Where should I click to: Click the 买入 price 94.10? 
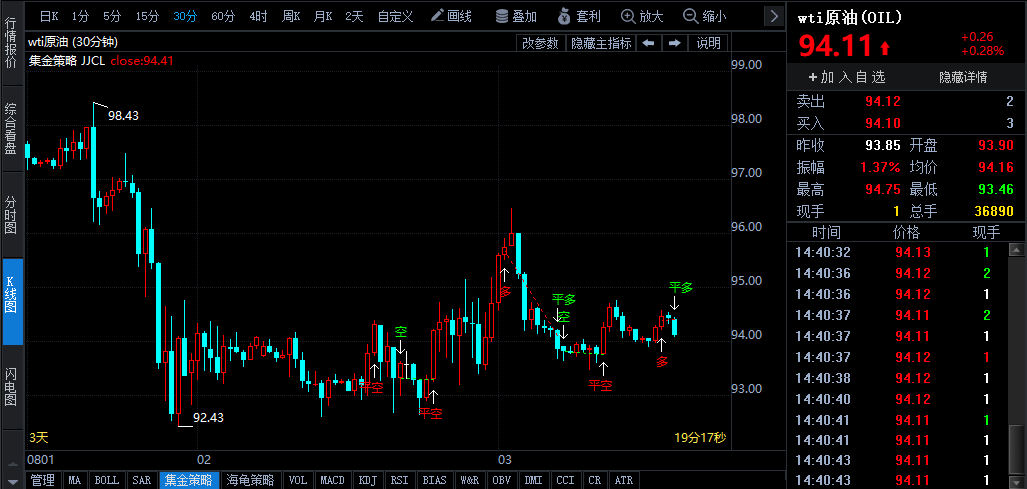(883, 123)
